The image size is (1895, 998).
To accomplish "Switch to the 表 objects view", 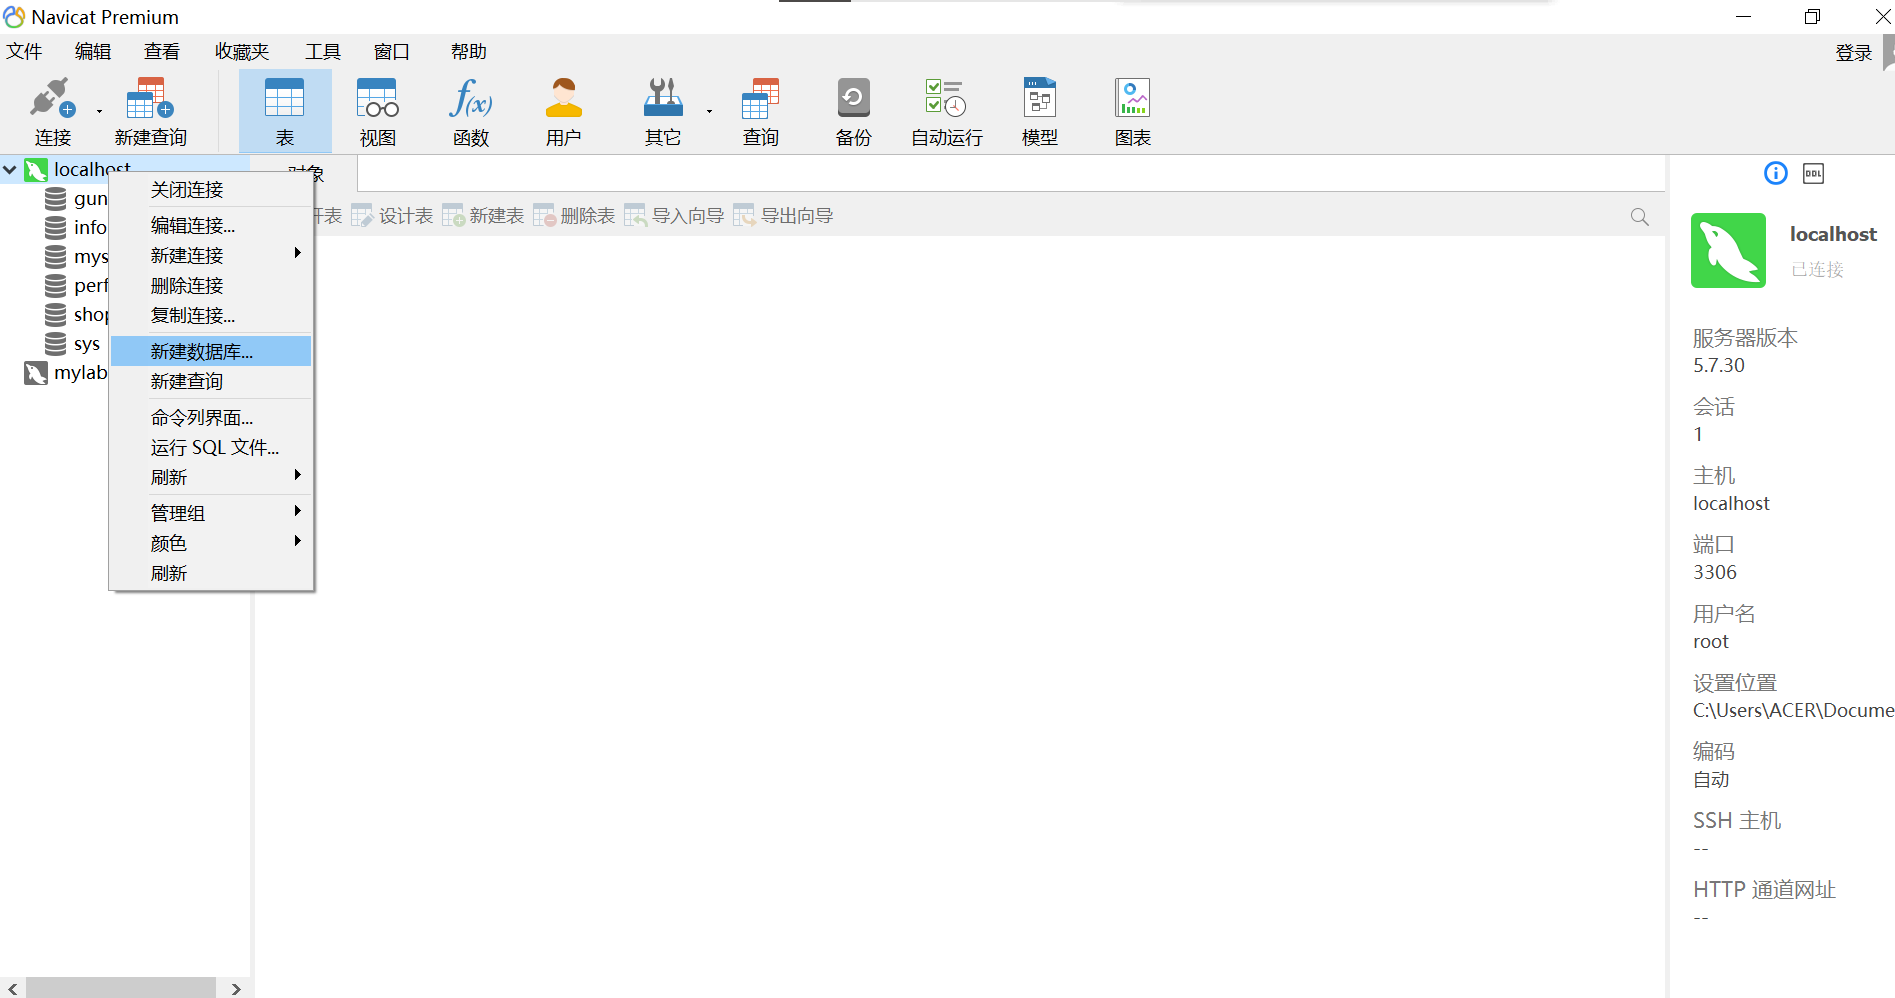I will 284,110.
